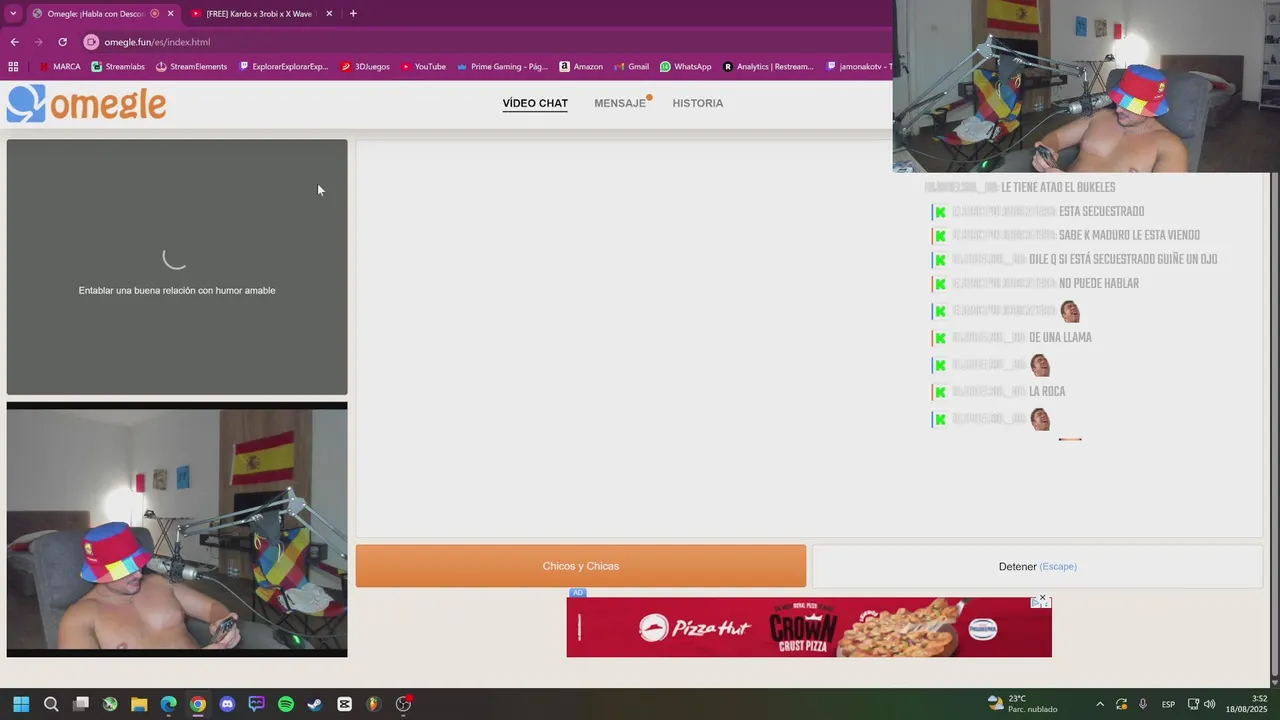
Task: Expand the tab search dropdown
Action: (x=13, y=14)
